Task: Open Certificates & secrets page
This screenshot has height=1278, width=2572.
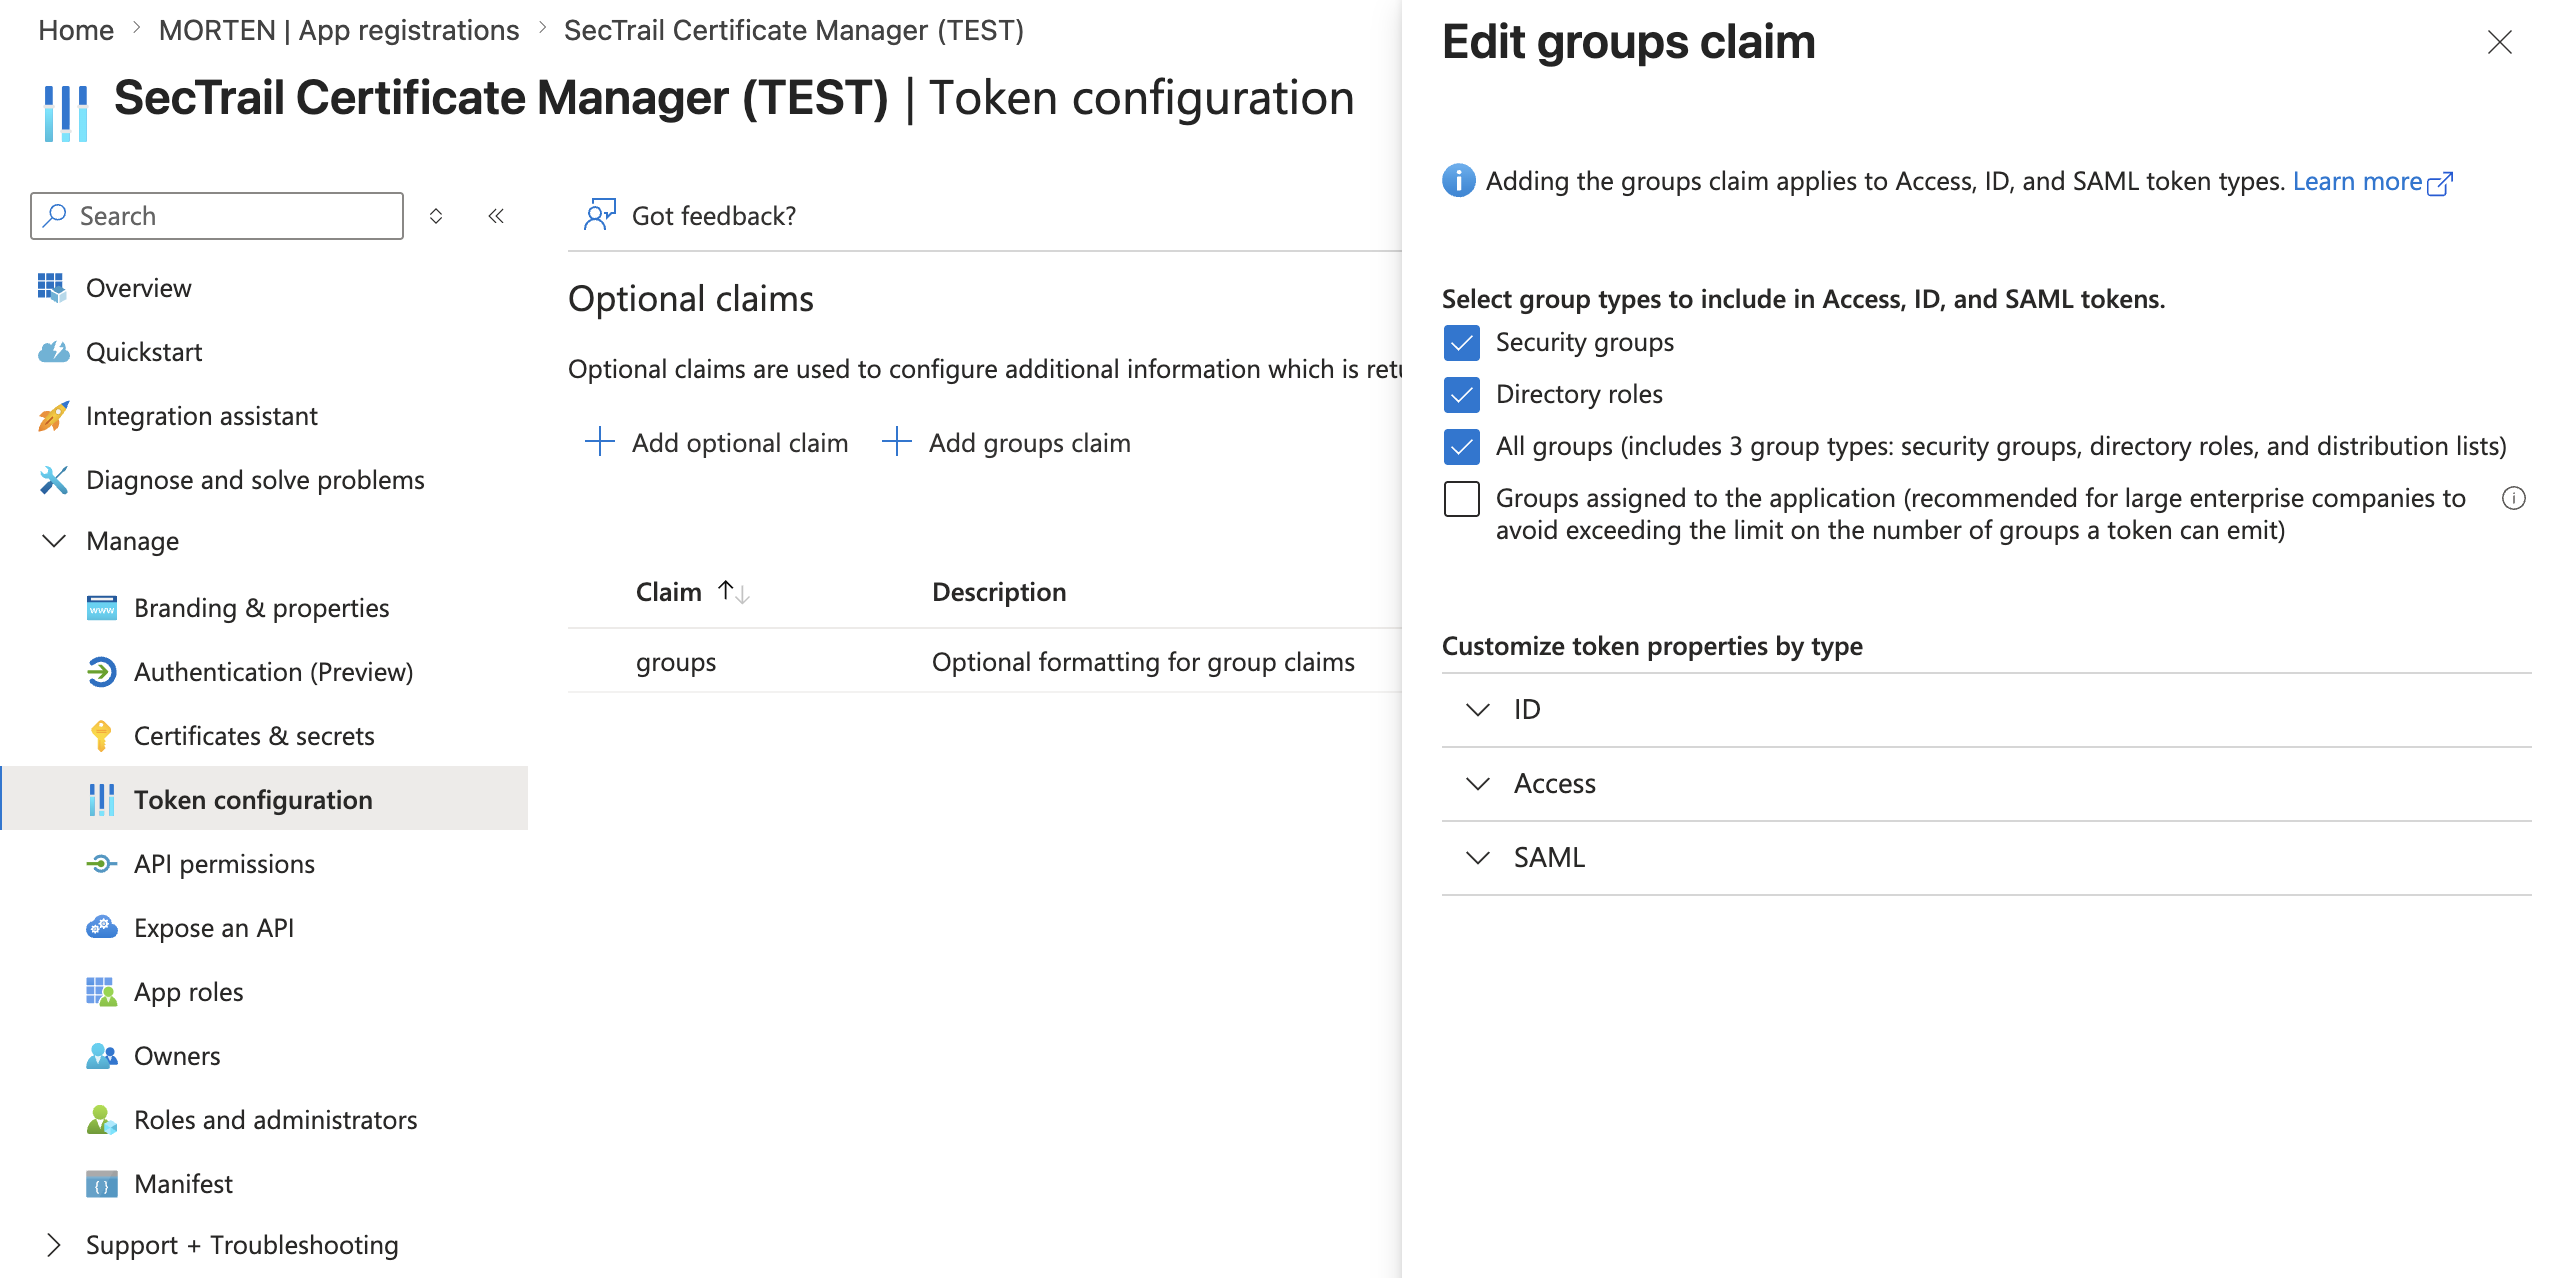Action: click(x=254, y=736)
